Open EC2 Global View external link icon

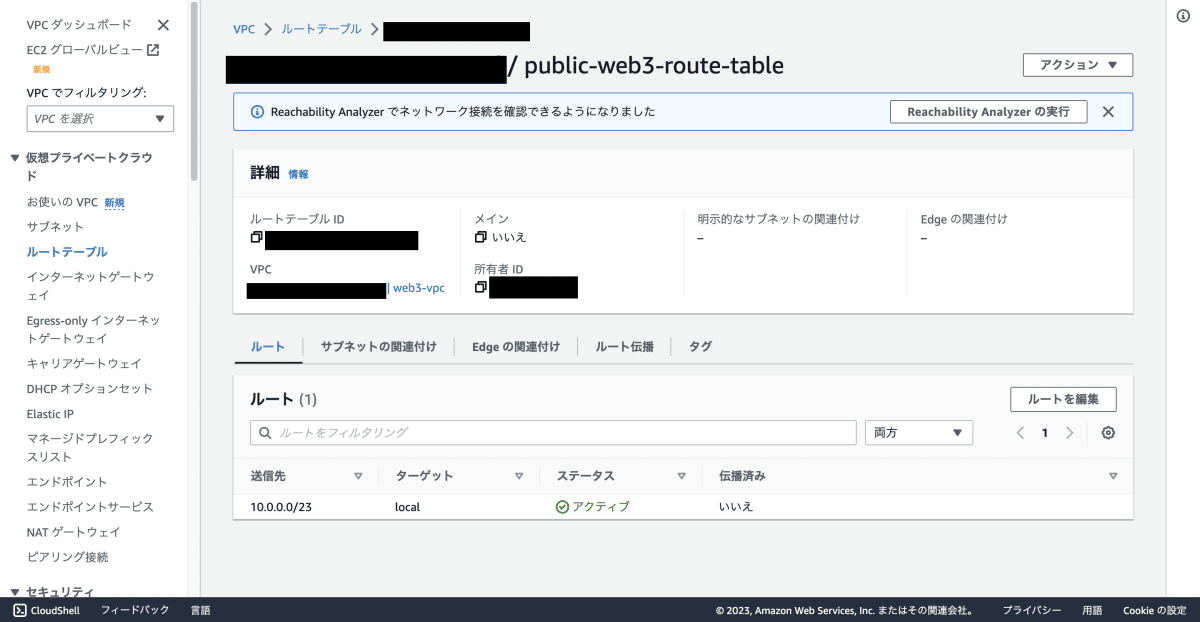point(153,49)
